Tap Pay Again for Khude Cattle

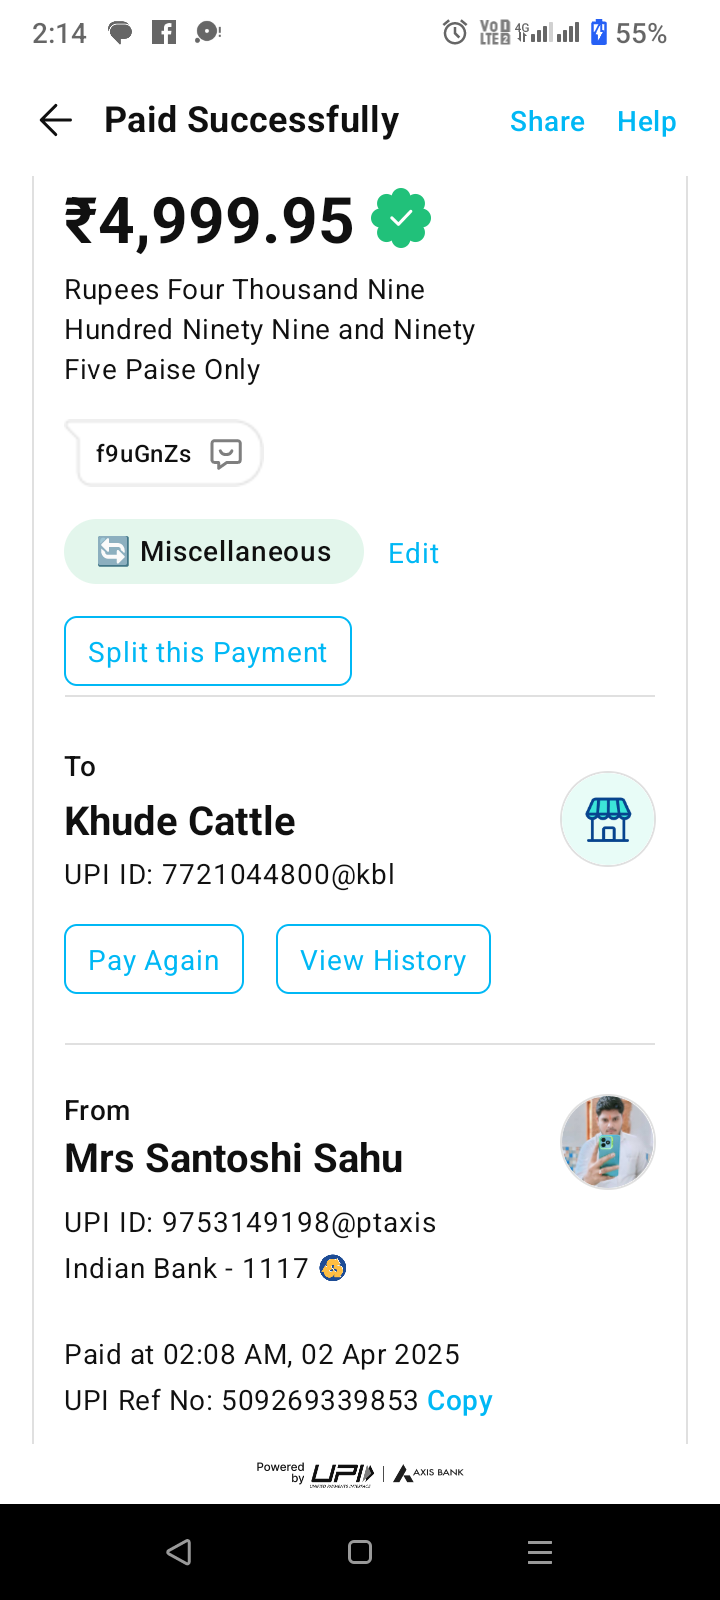pos(154,960)
